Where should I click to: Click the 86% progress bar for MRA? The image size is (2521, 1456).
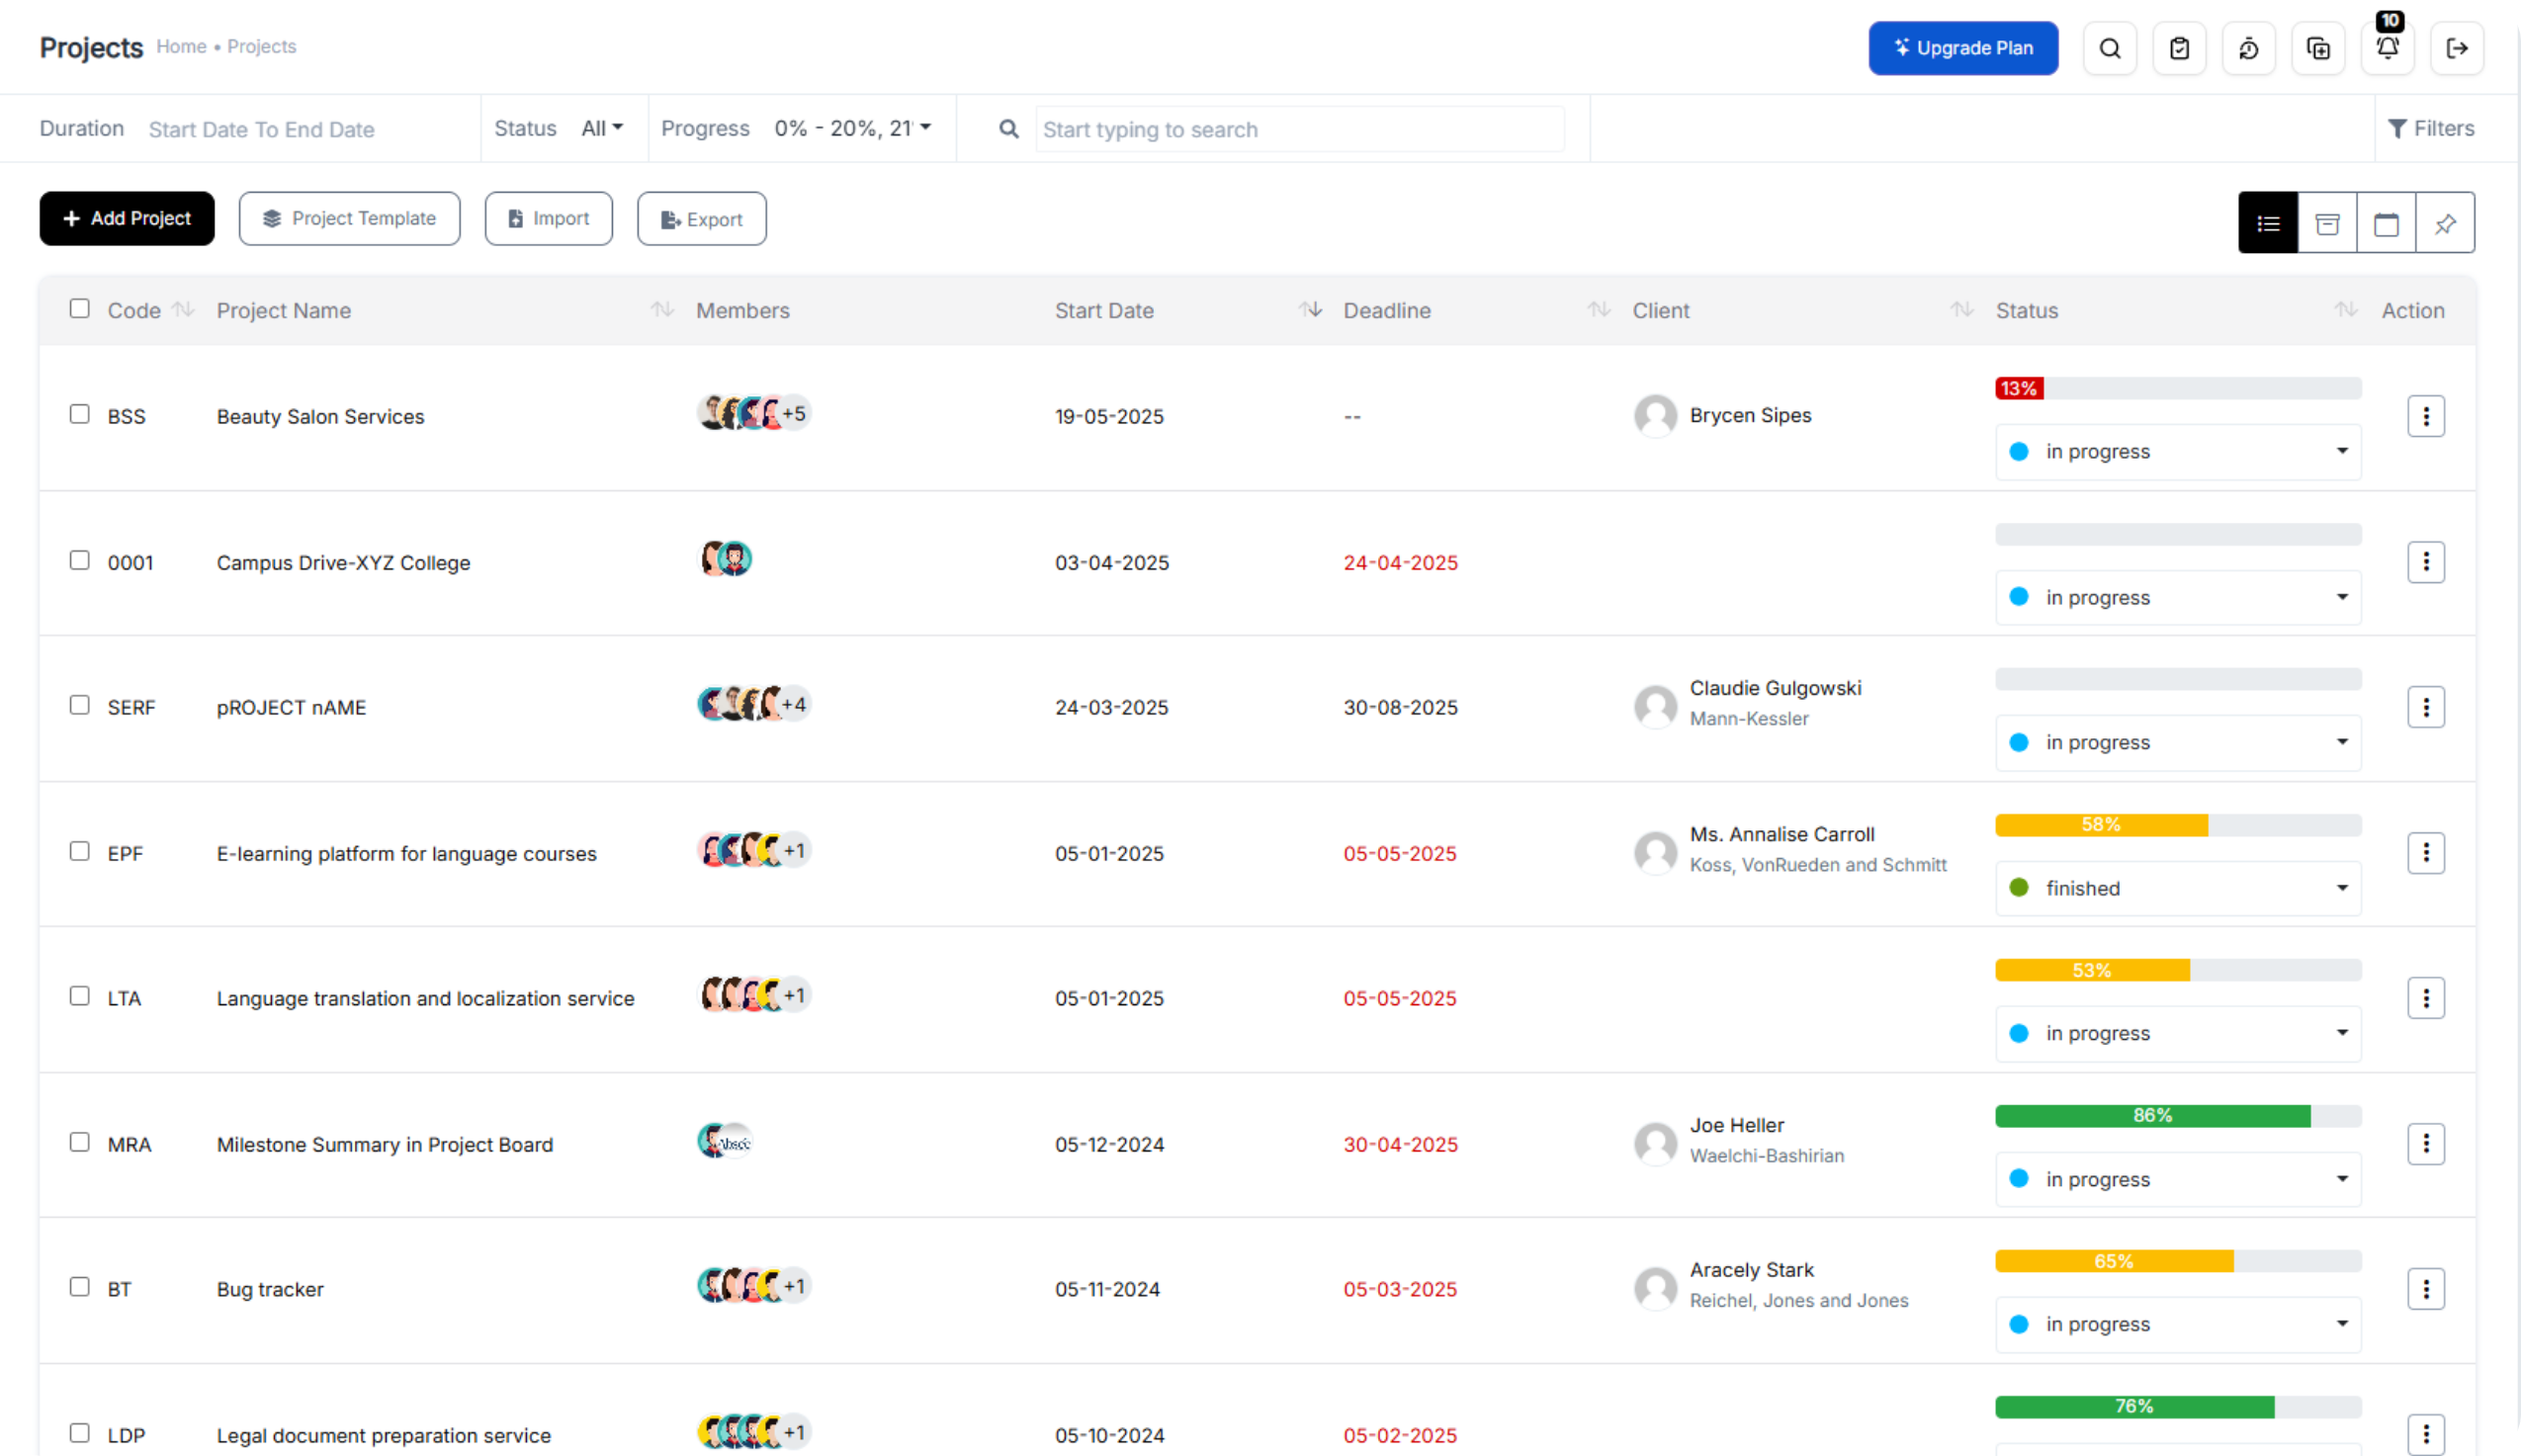[2152, 1116]
